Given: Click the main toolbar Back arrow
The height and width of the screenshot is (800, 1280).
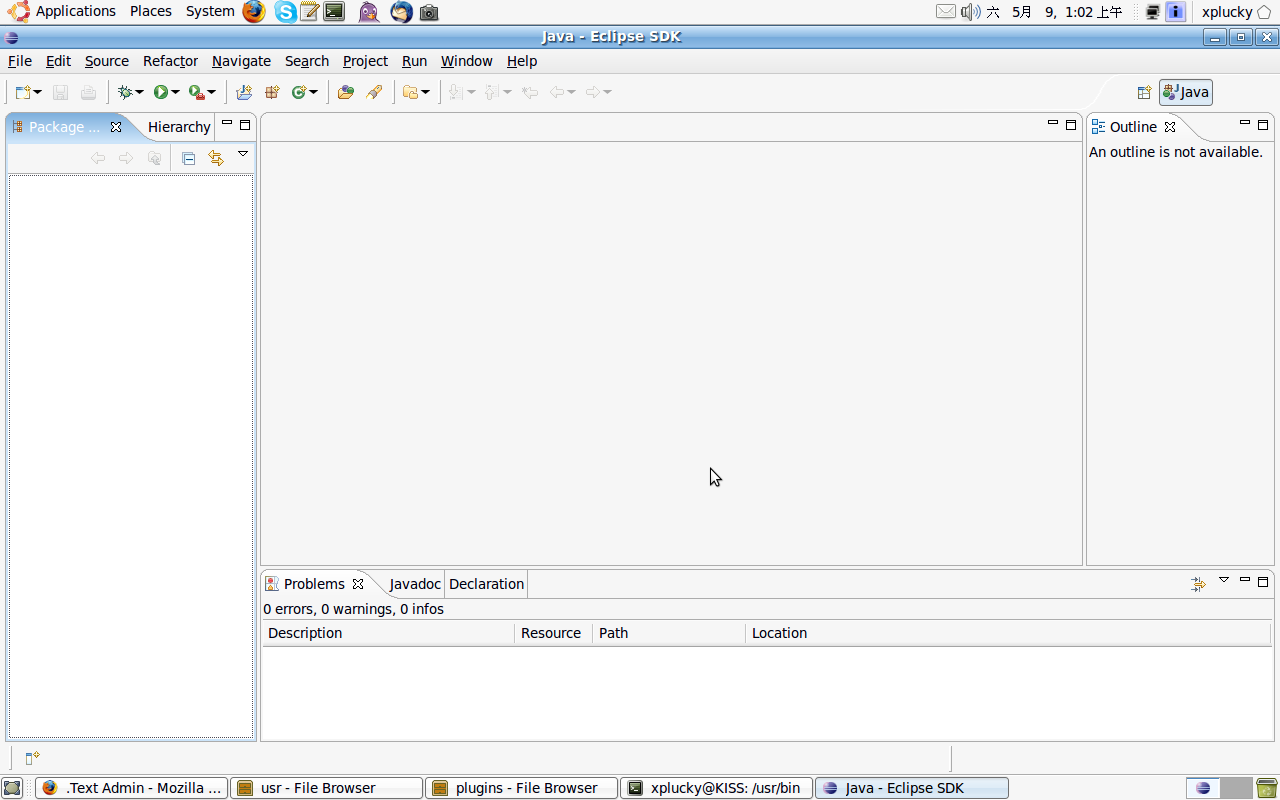Looking at the screenshot, I should coord(557,92).
